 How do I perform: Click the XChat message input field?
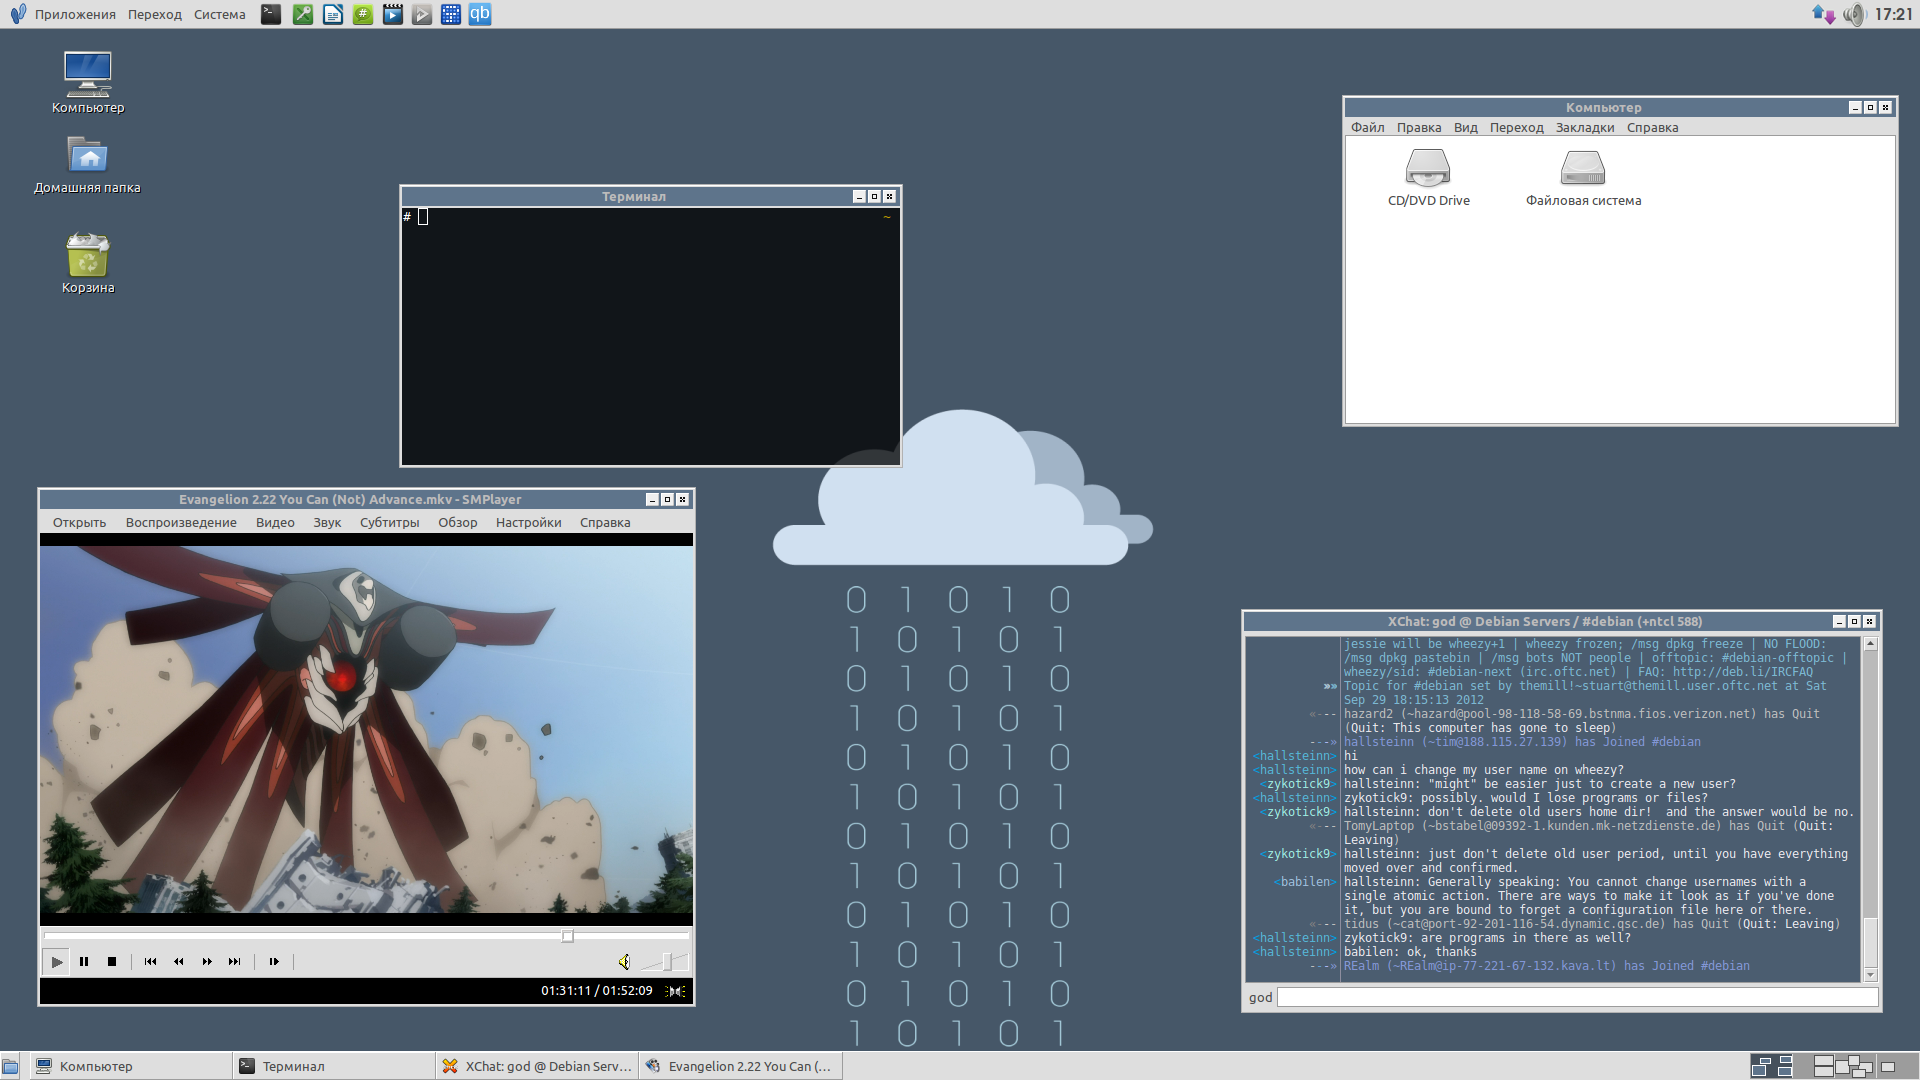[1577, 997]
